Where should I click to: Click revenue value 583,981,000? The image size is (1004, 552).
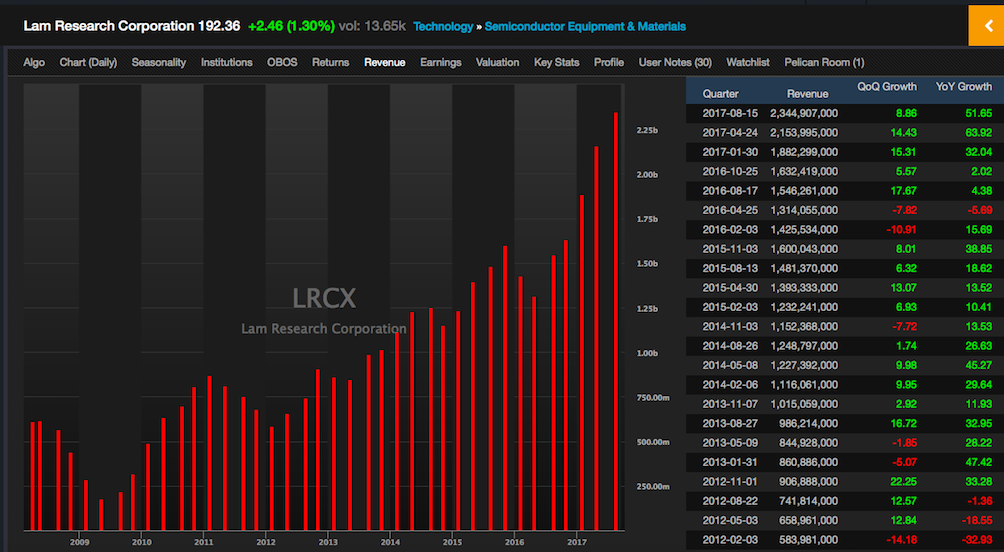(x=808, y=539)
